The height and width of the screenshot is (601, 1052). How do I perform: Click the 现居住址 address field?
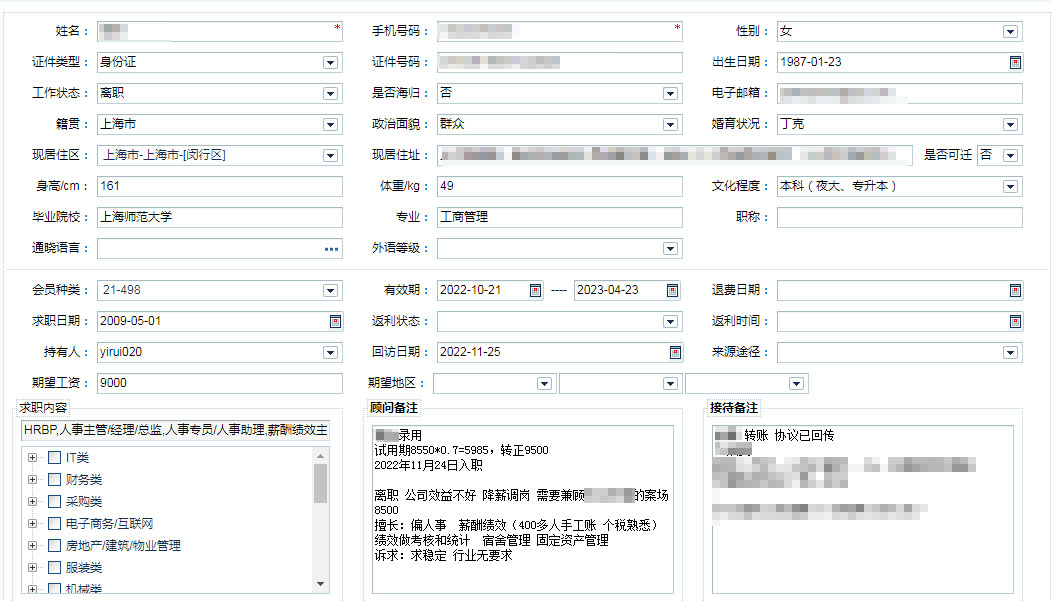[675, 156]
